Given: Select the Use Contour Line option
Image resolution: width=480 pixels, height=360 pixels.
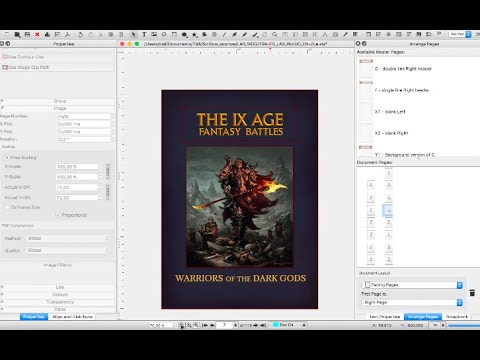Looking at the screenshot, I should 23,57.
